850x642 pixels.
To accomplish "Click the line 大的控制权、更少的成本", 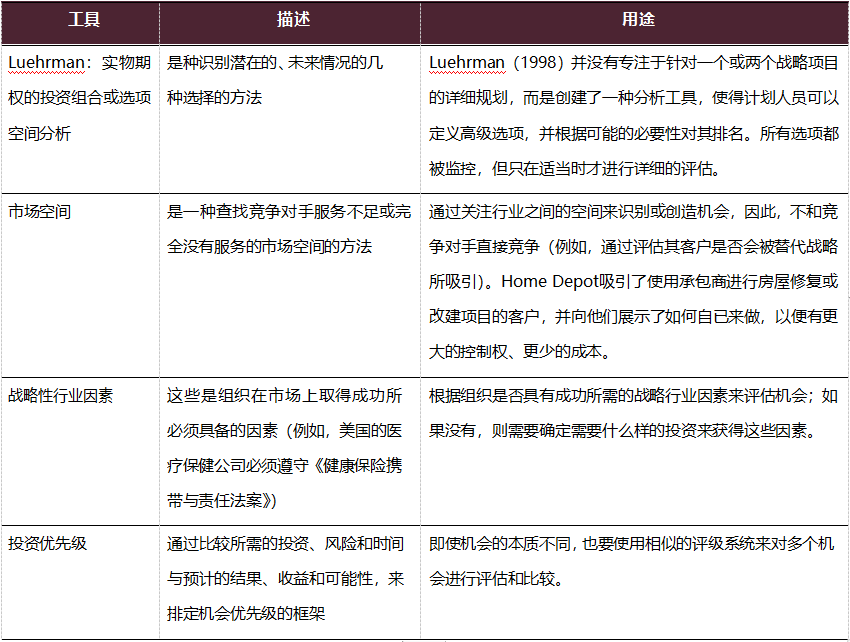I will point(518,352).
